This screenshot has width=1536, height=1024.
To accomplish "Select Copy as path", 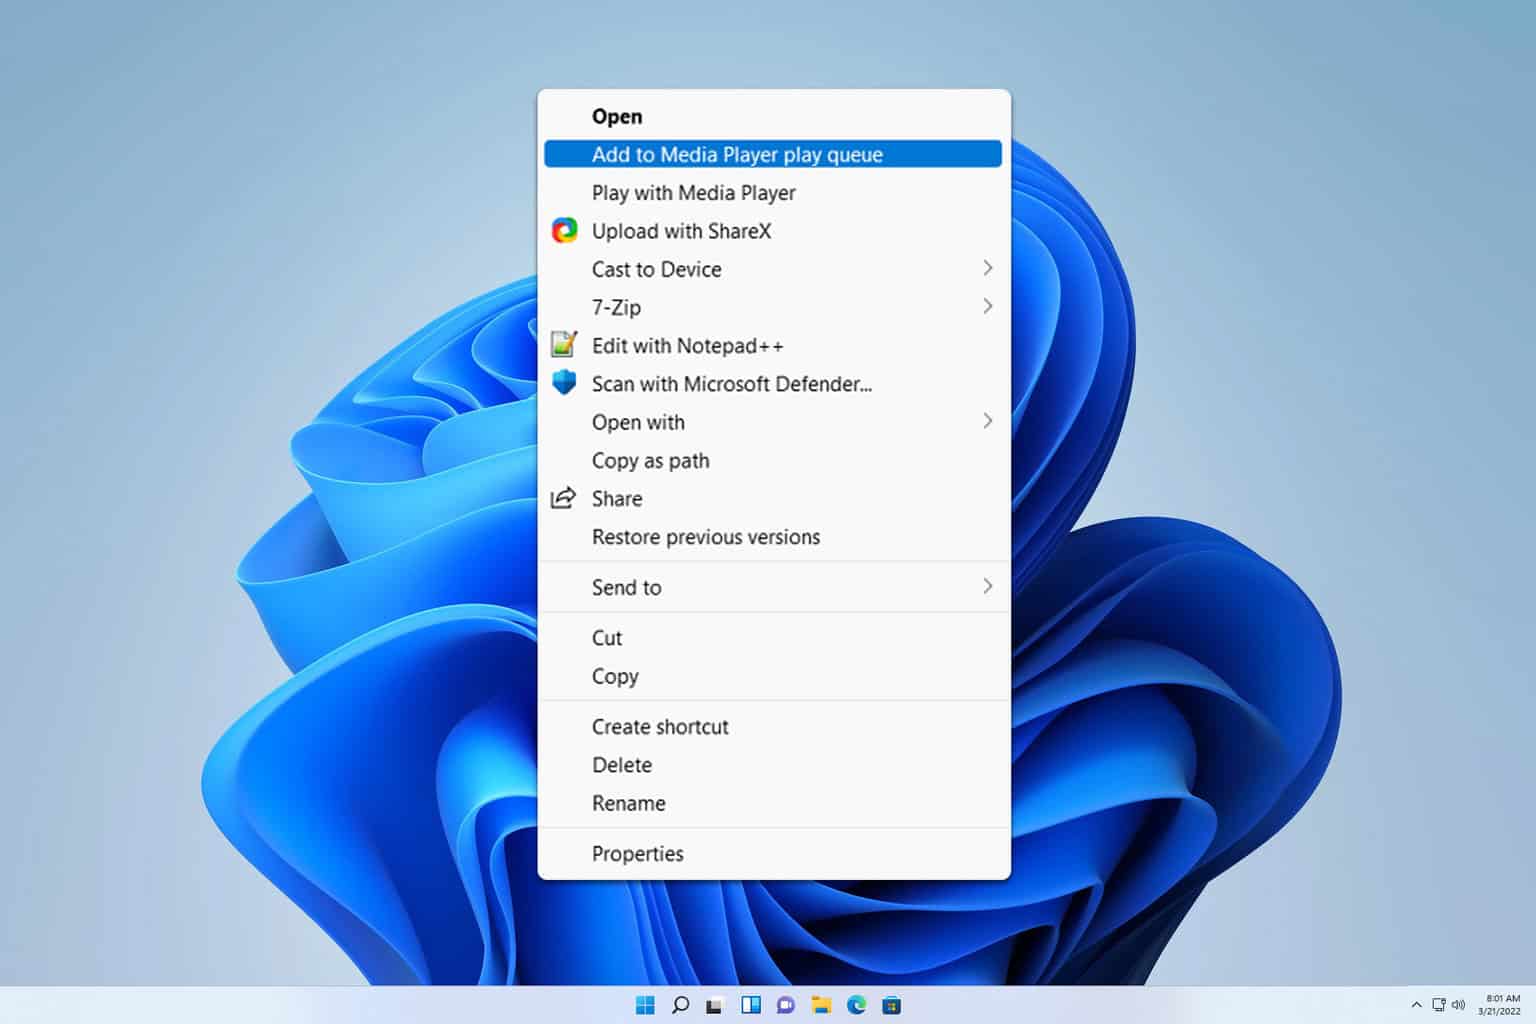I will [773, 460].
